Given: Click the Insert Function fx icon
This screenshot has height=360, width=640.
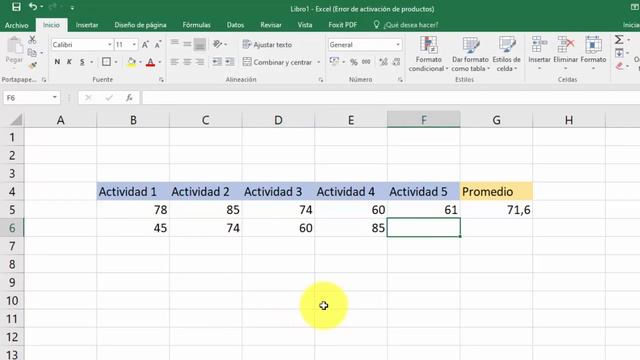Looking at the screenshot, I should tap(129, 98).
